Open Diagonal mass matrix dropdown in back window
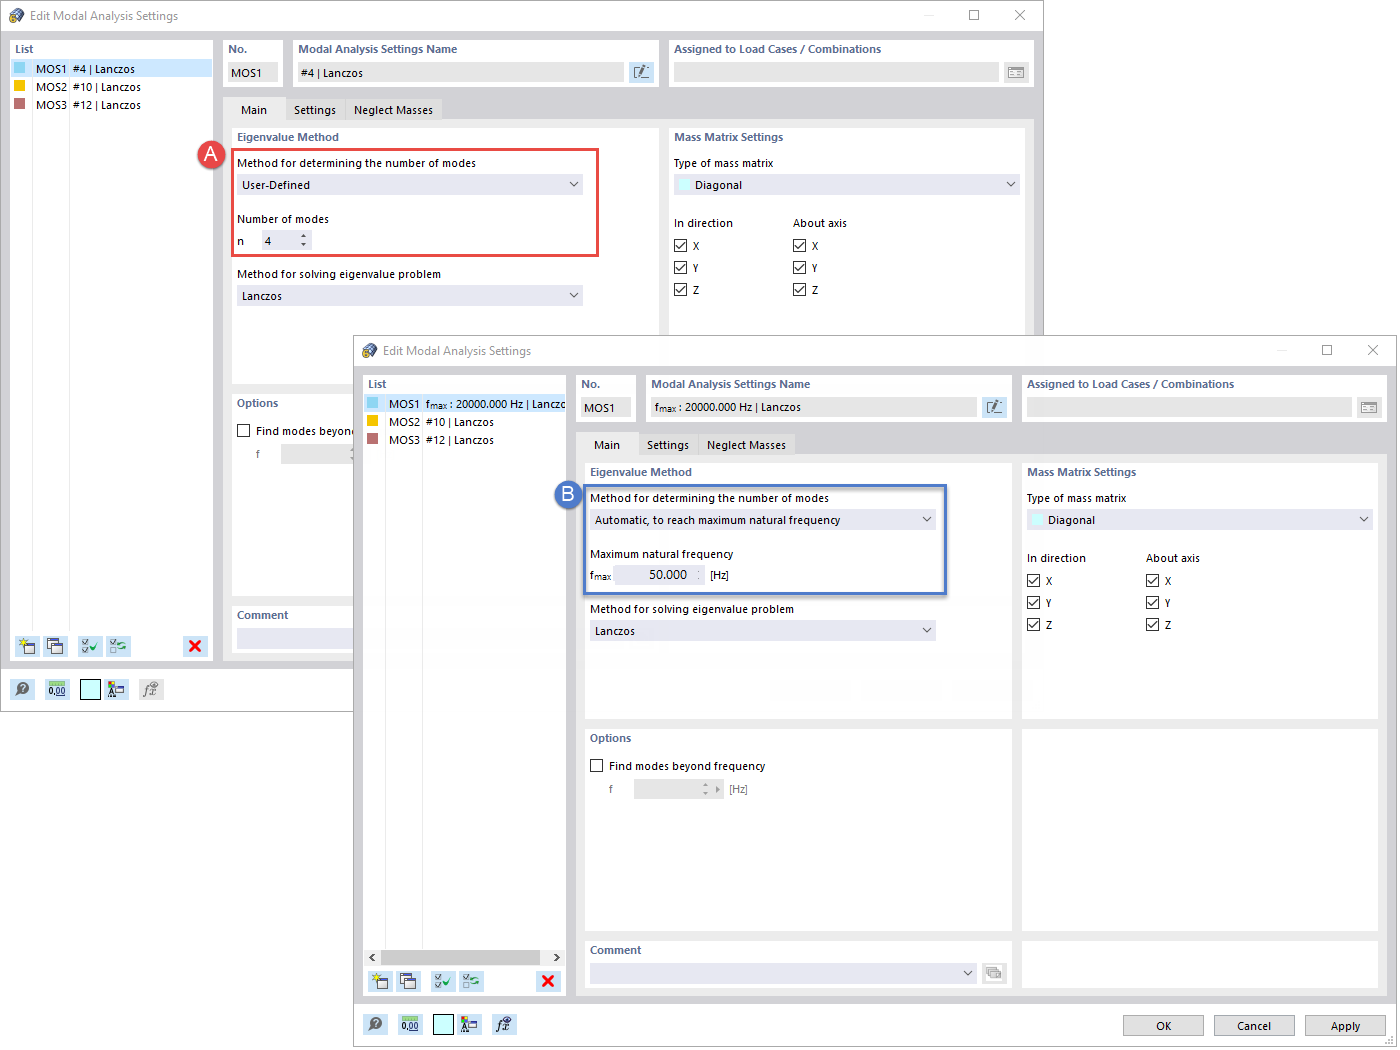This screenshot has height=1050, width=1400. 846,185
